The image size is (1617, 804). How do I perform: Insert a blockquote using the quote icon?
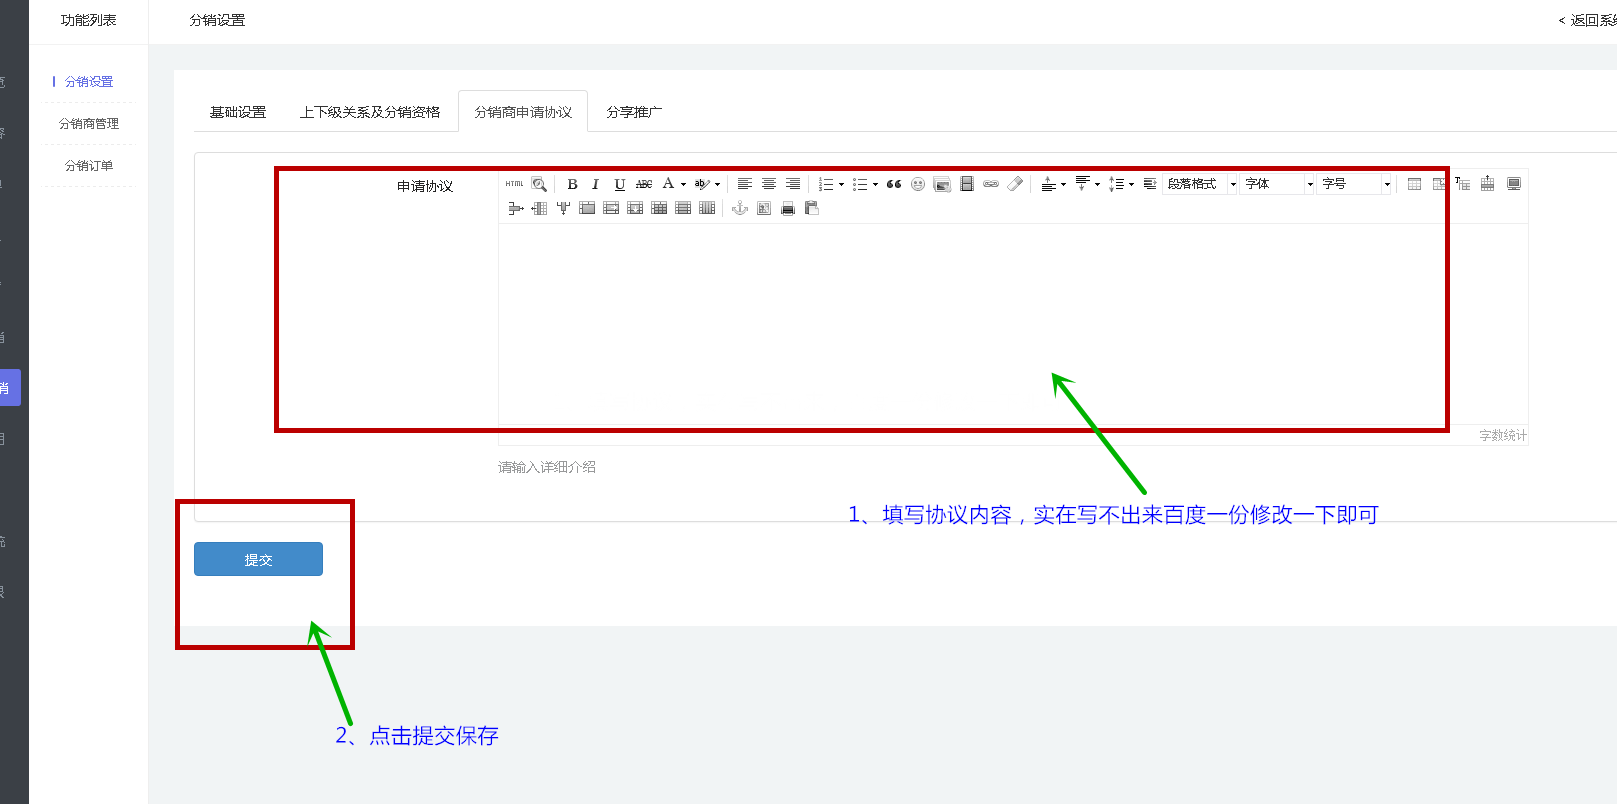pyautogui.click(x=894, y=184)
